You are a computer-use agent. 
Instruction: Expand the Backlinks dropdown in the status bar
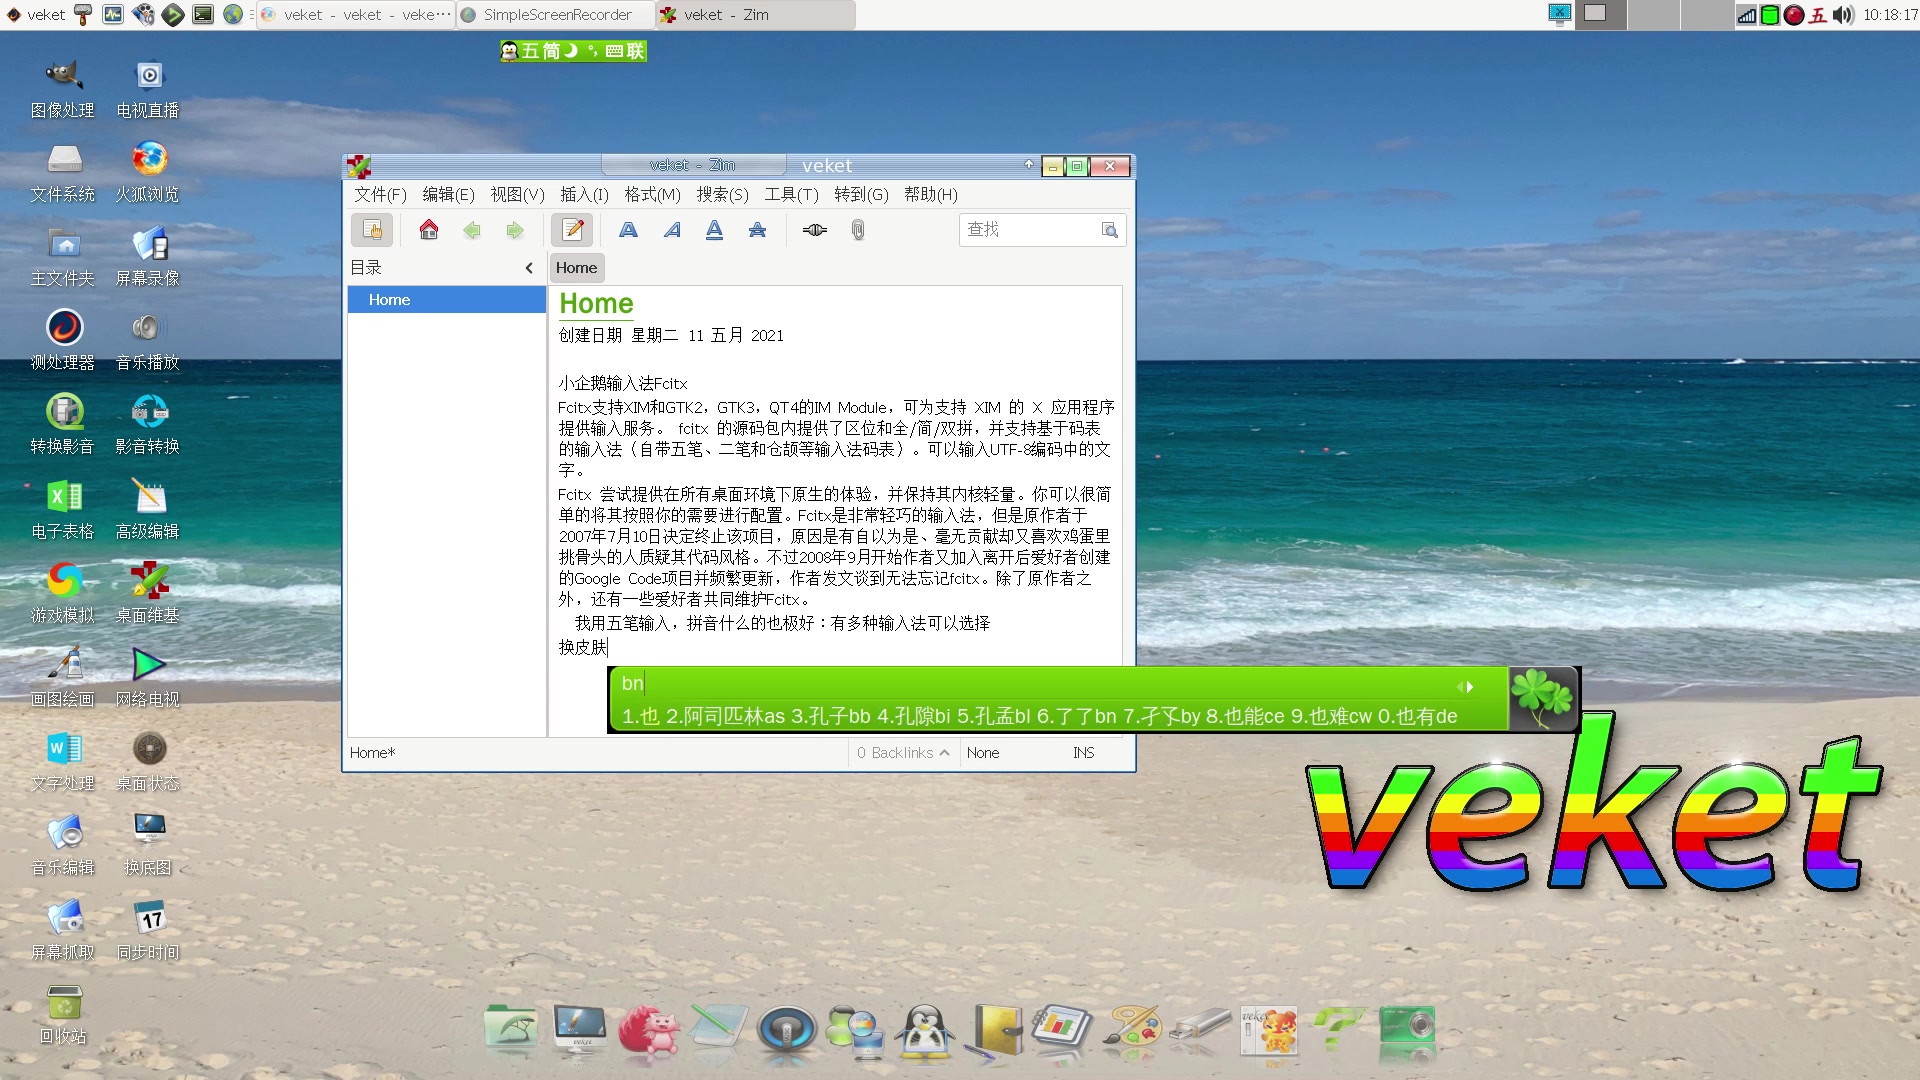(x=903, y=753)
